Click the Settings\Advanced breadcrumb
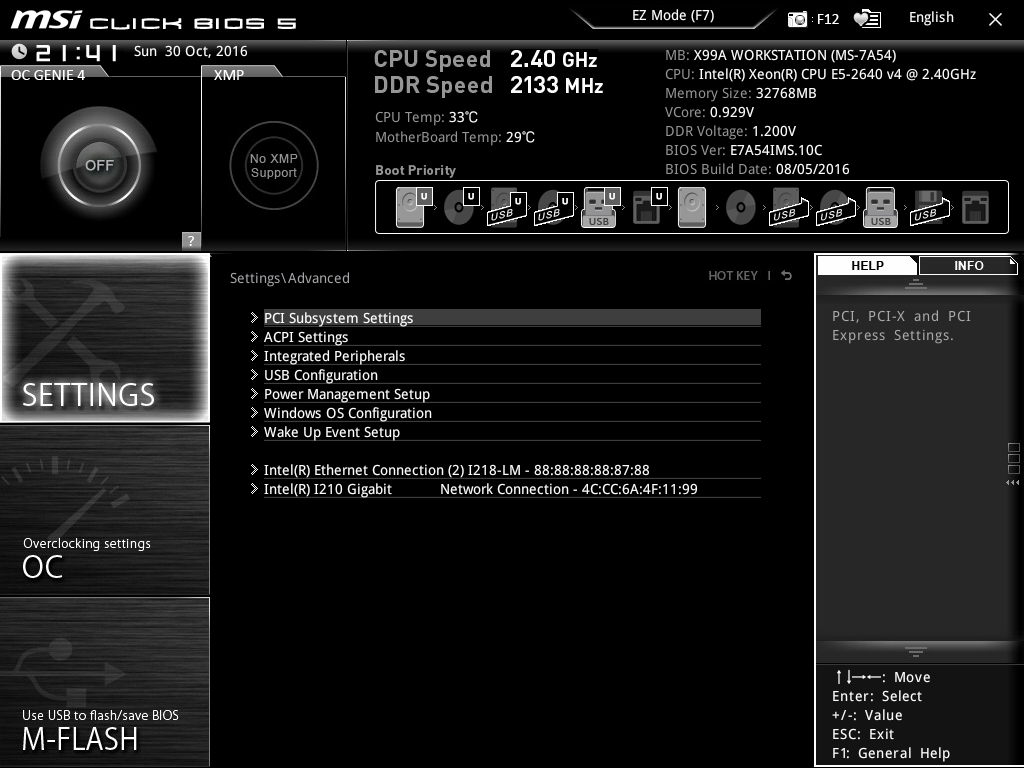This screenshot has width=1024, height=768. (289, 278)
